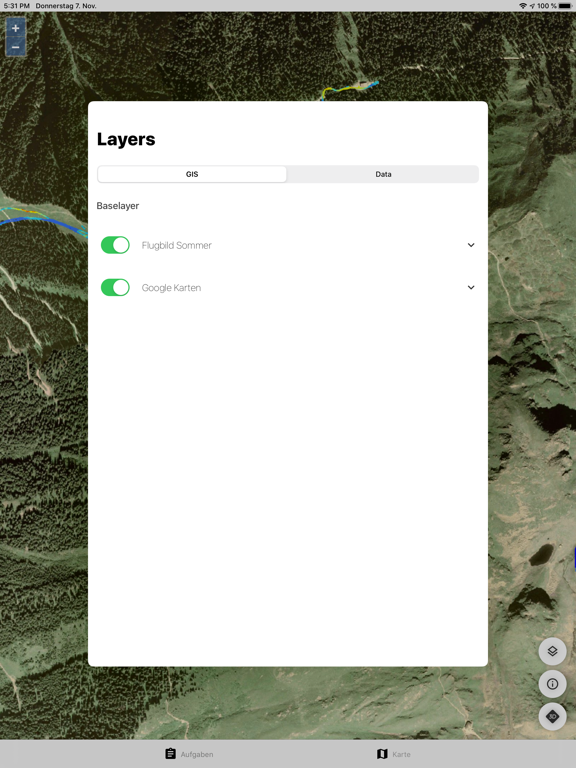
Task: Click the Baselayer section heading
Action: pyautogui.click(x=118, y=206)
